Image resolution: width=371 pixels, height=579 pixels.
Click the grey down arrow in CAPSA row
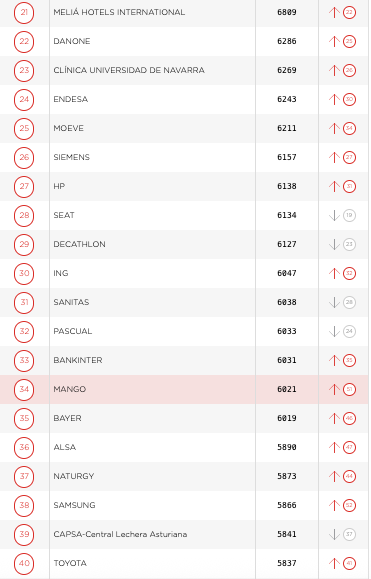click(x=334, y=534)
